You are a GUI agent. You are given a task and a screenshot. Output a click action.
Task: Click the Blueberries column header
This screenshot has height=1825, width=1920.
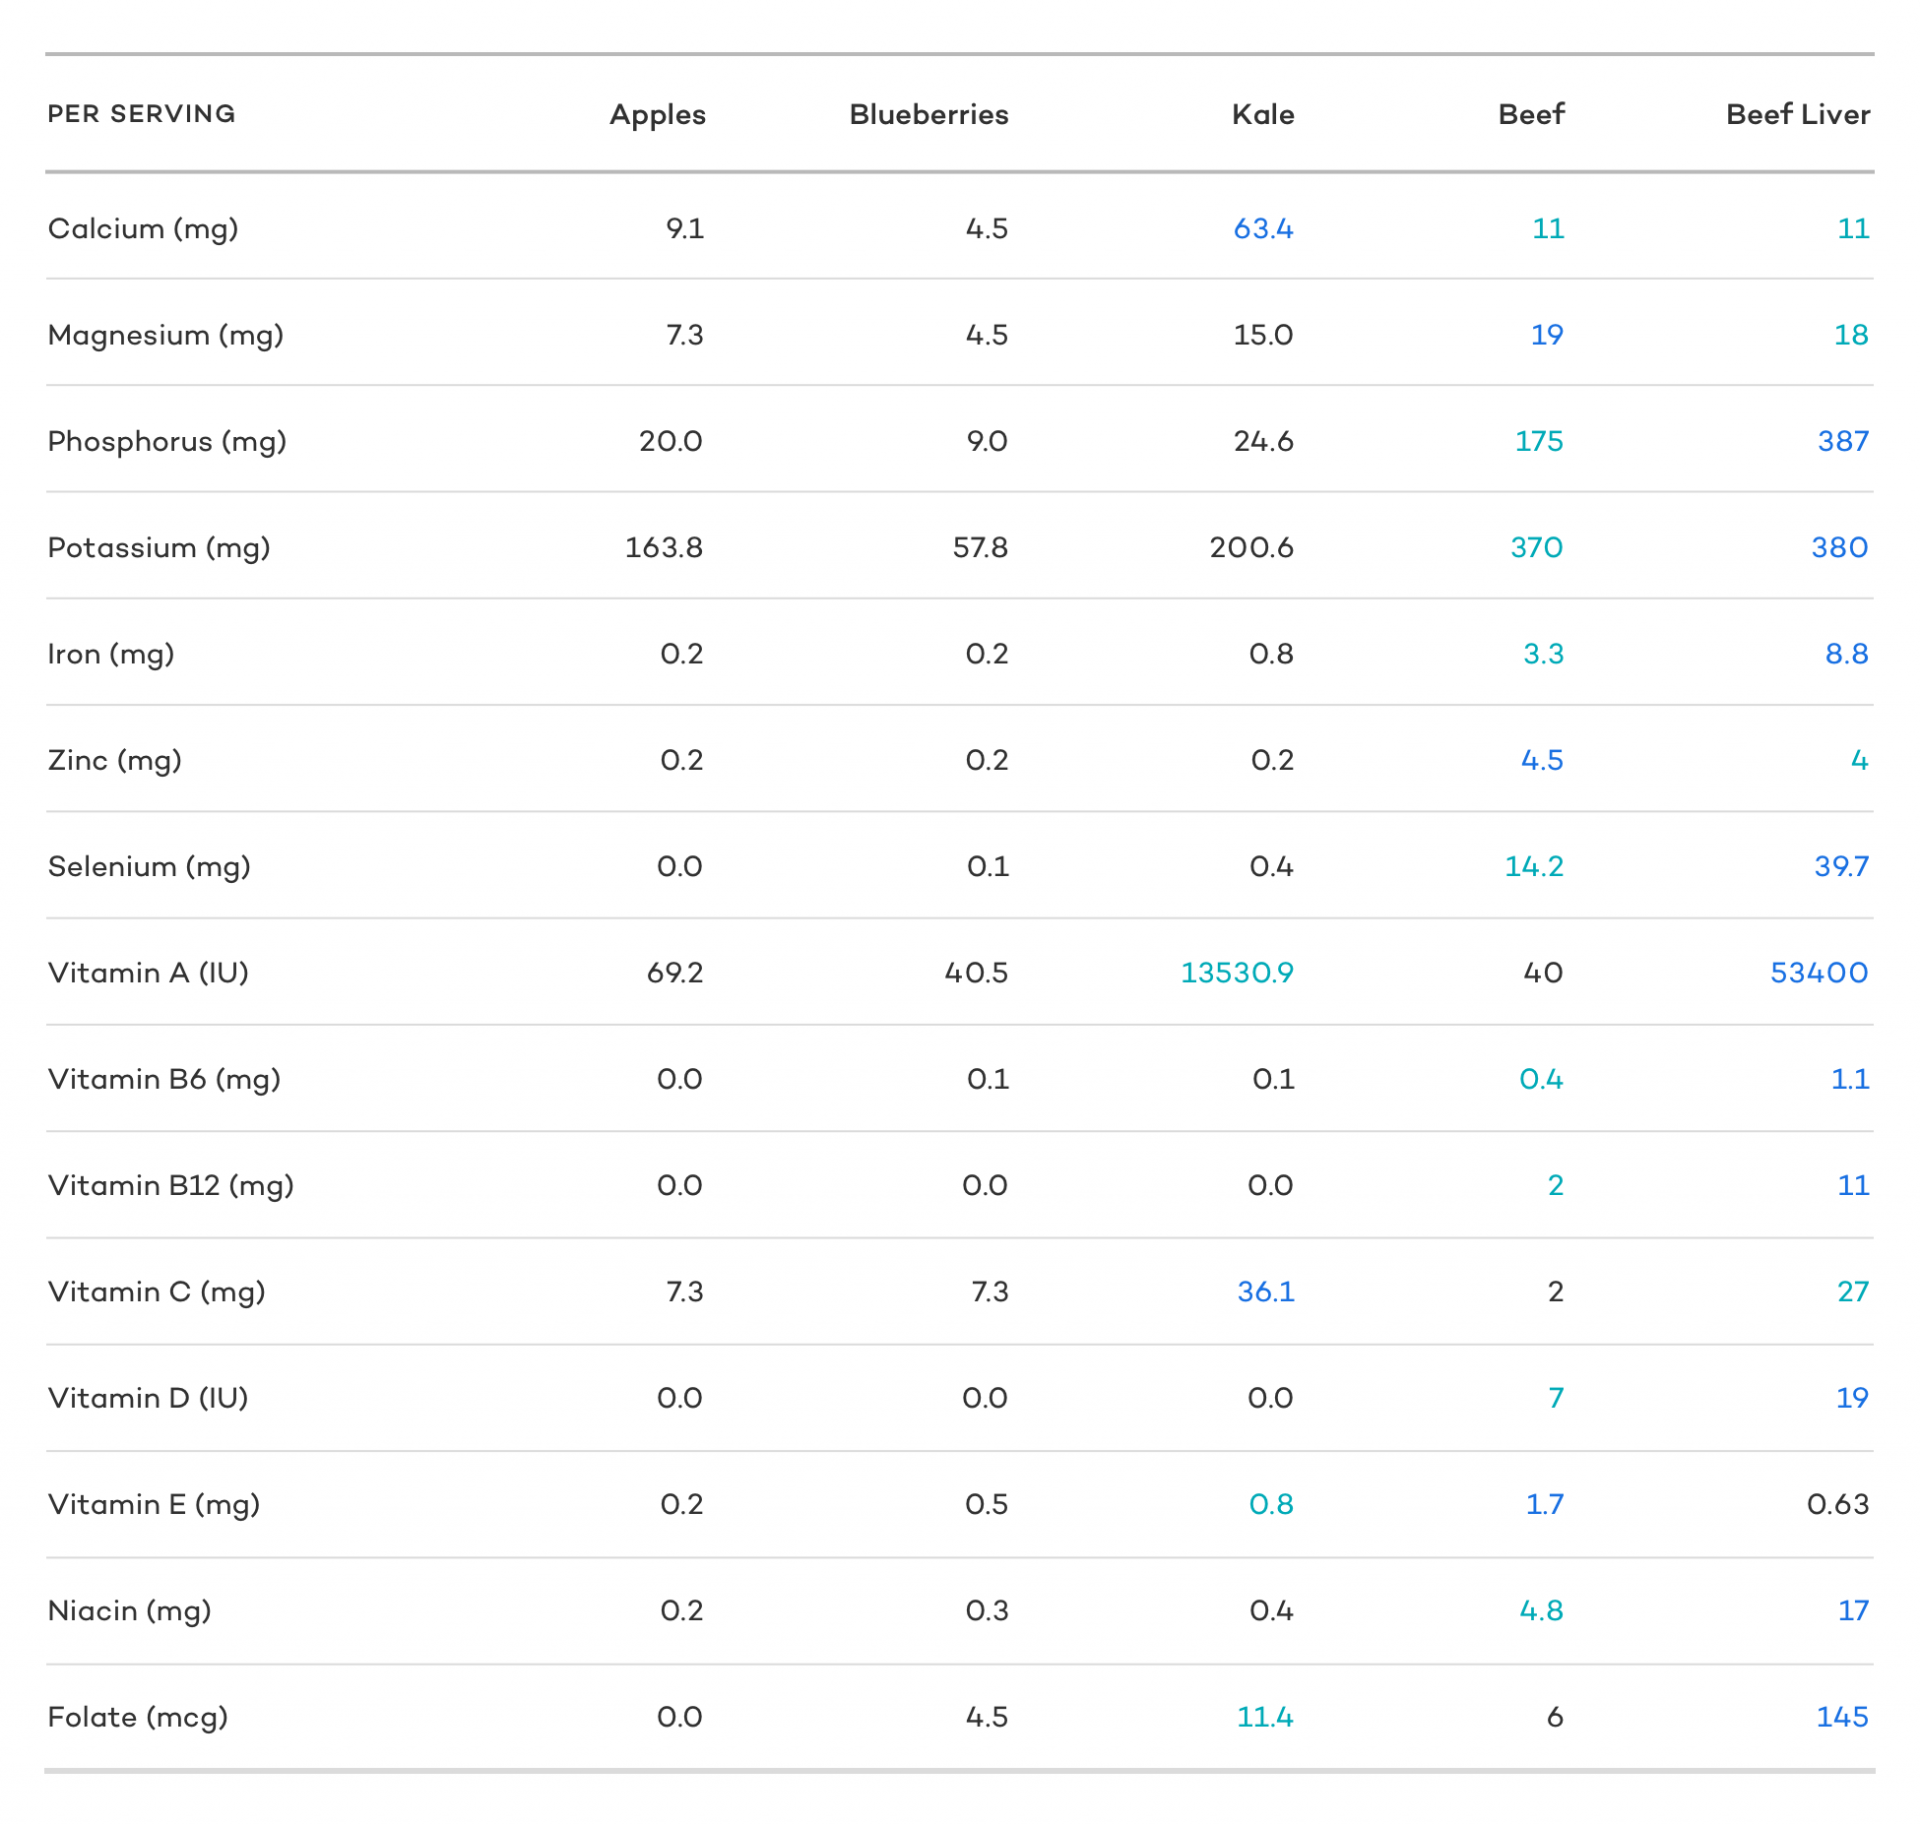point(928,115)
